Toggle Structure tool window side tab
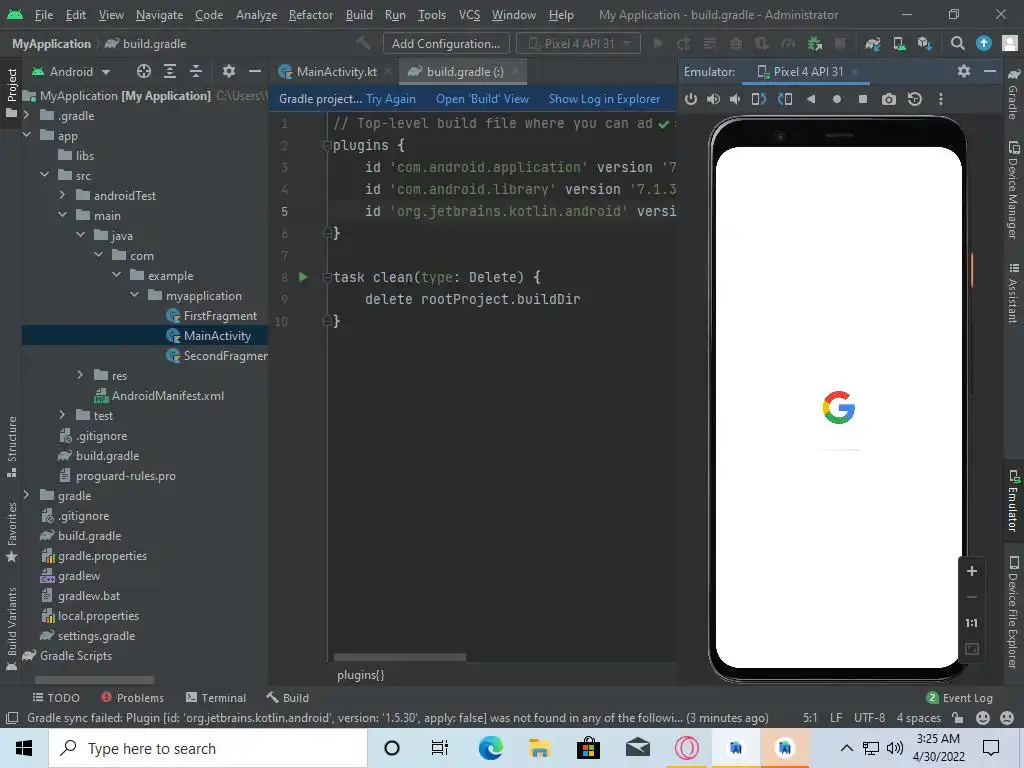 pos(11,447)
